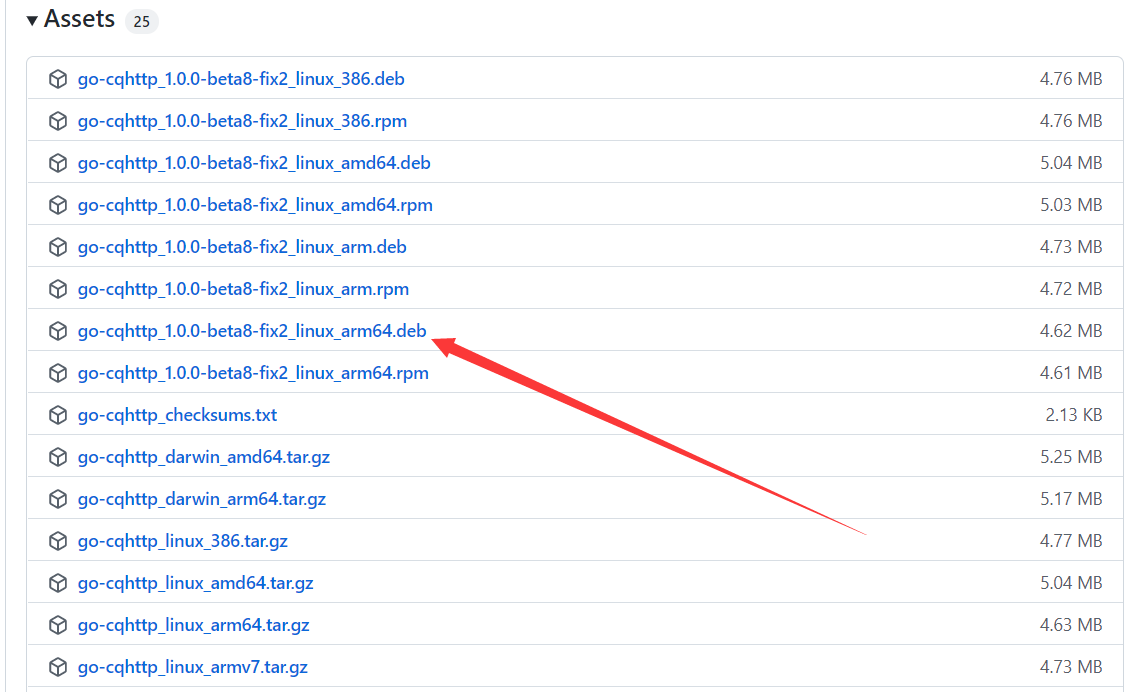Click size 5.03 MB of linux_amd64.rpm
The height and width of the screenshot is (692, 1140).
[1071, 205]
